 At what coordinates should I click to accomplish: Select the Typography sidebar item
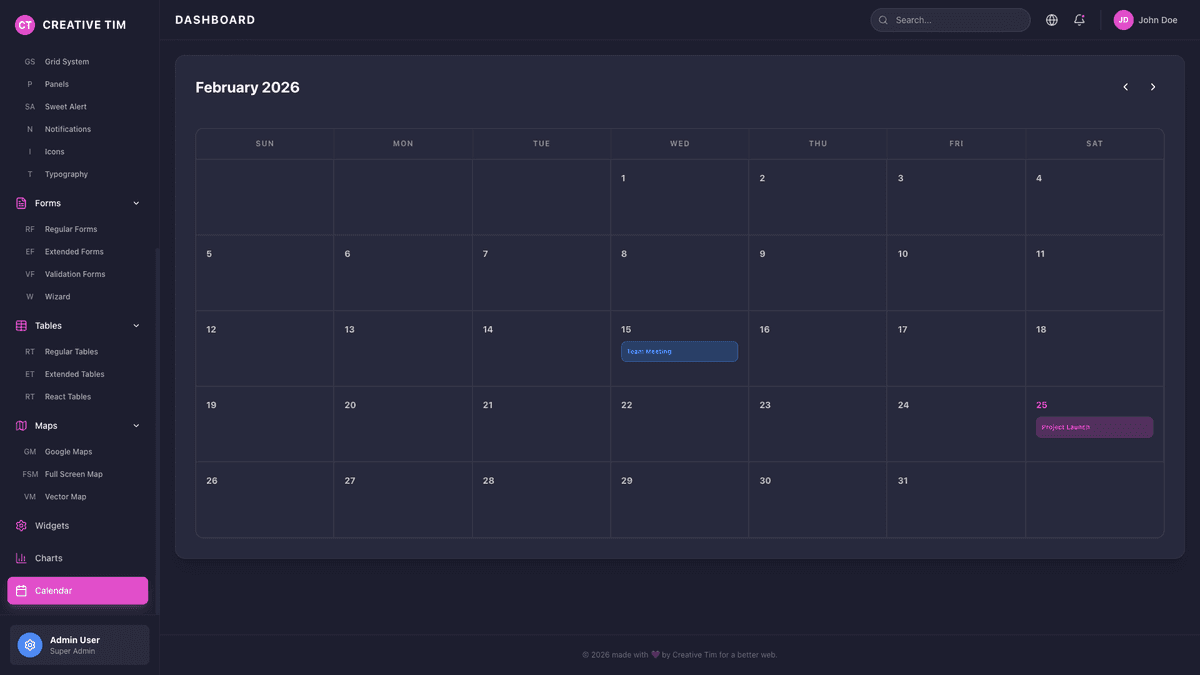pyautogui.click(x=66, y=173)
